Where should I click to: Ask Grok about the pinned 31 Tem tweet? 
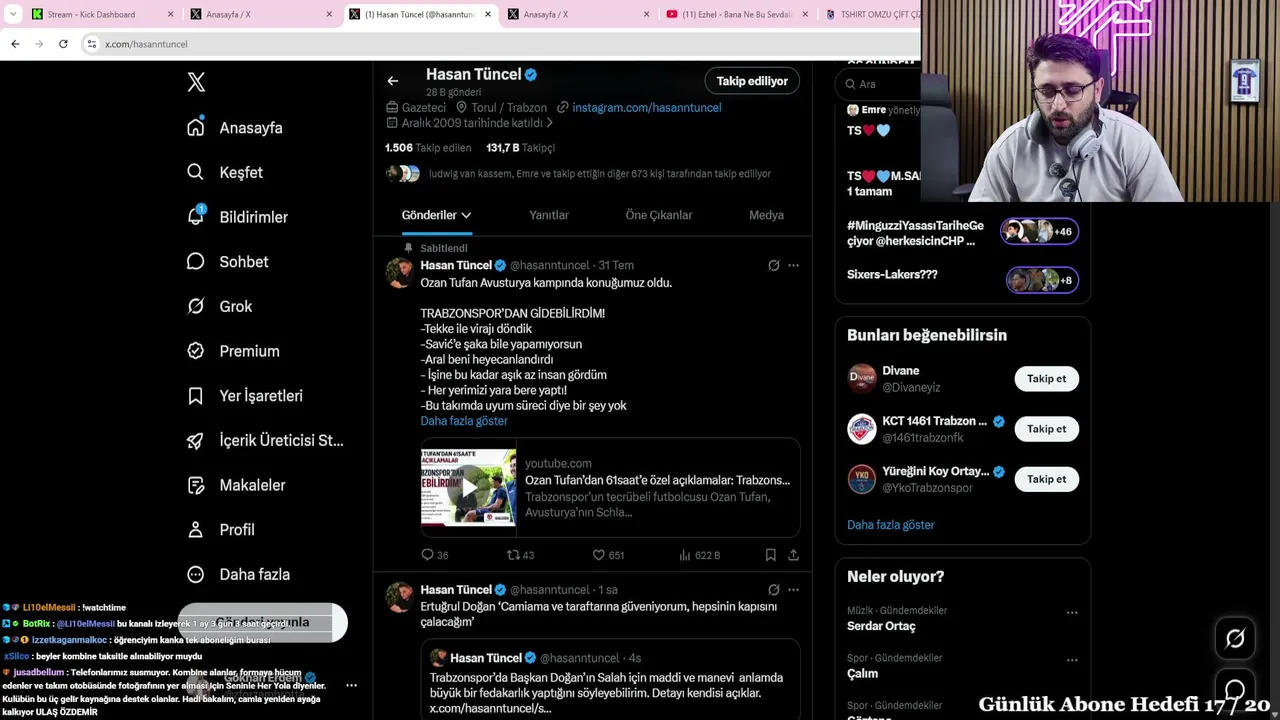[x=773, y=265]
